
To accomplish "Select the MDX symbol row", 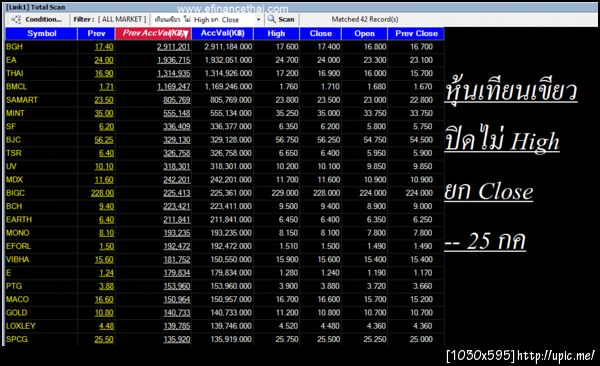I will click(225, 180).
